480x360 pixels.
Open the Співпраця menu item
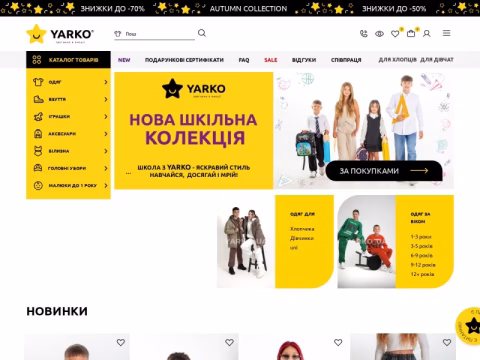pyautogui.click(x=346, y=60)
